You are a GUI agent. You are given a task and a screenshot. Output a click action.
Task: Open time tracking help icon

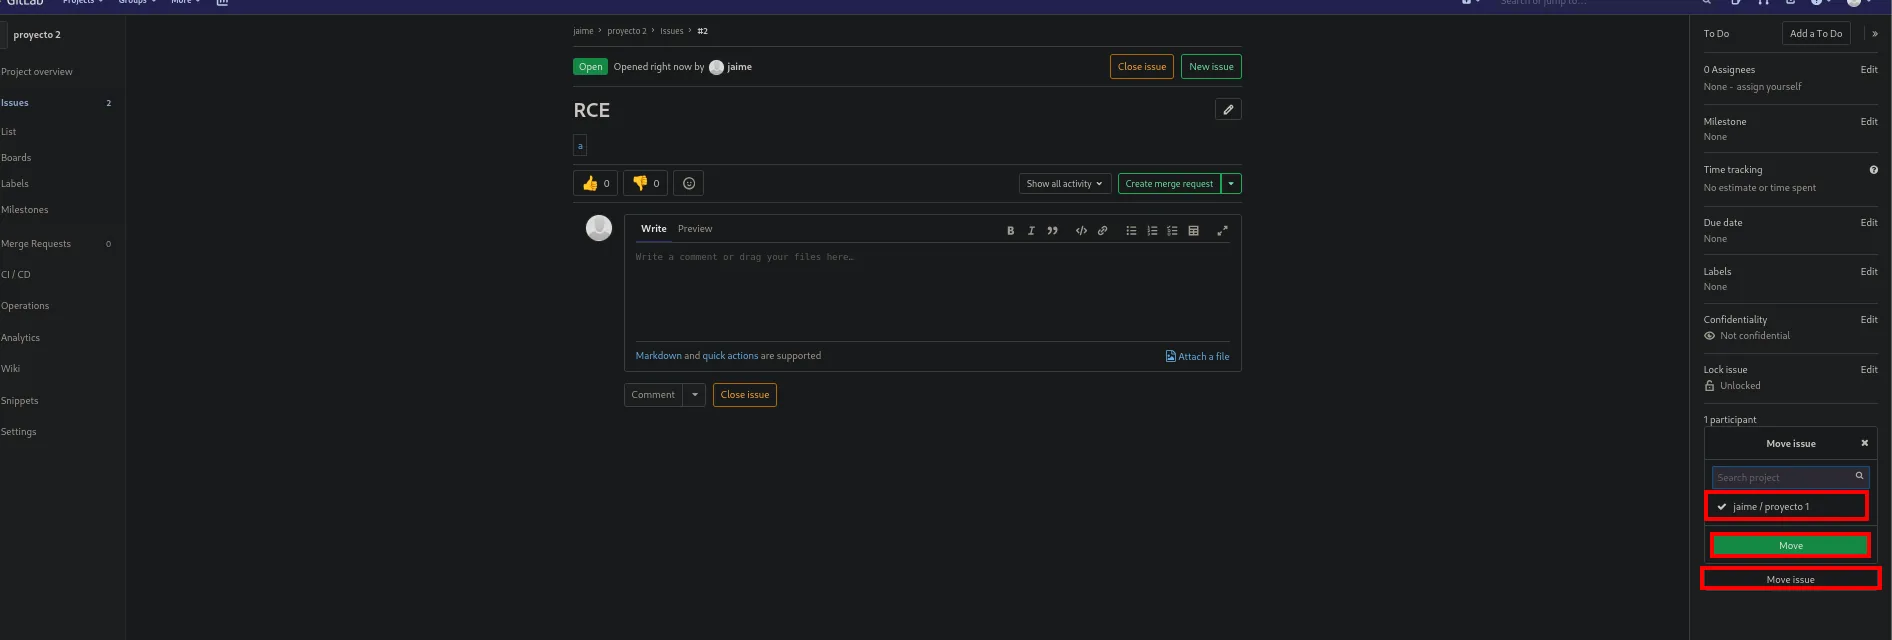[1873, 170]
